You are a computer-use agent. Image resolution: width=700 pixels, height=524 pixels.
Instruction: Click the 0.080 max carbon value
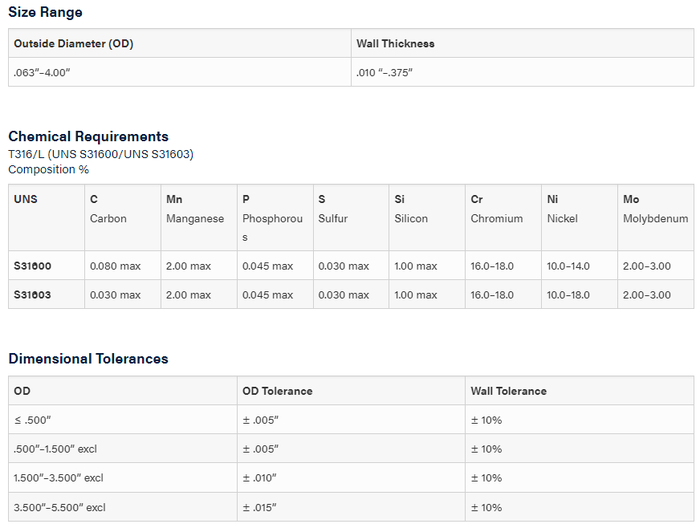116,267
